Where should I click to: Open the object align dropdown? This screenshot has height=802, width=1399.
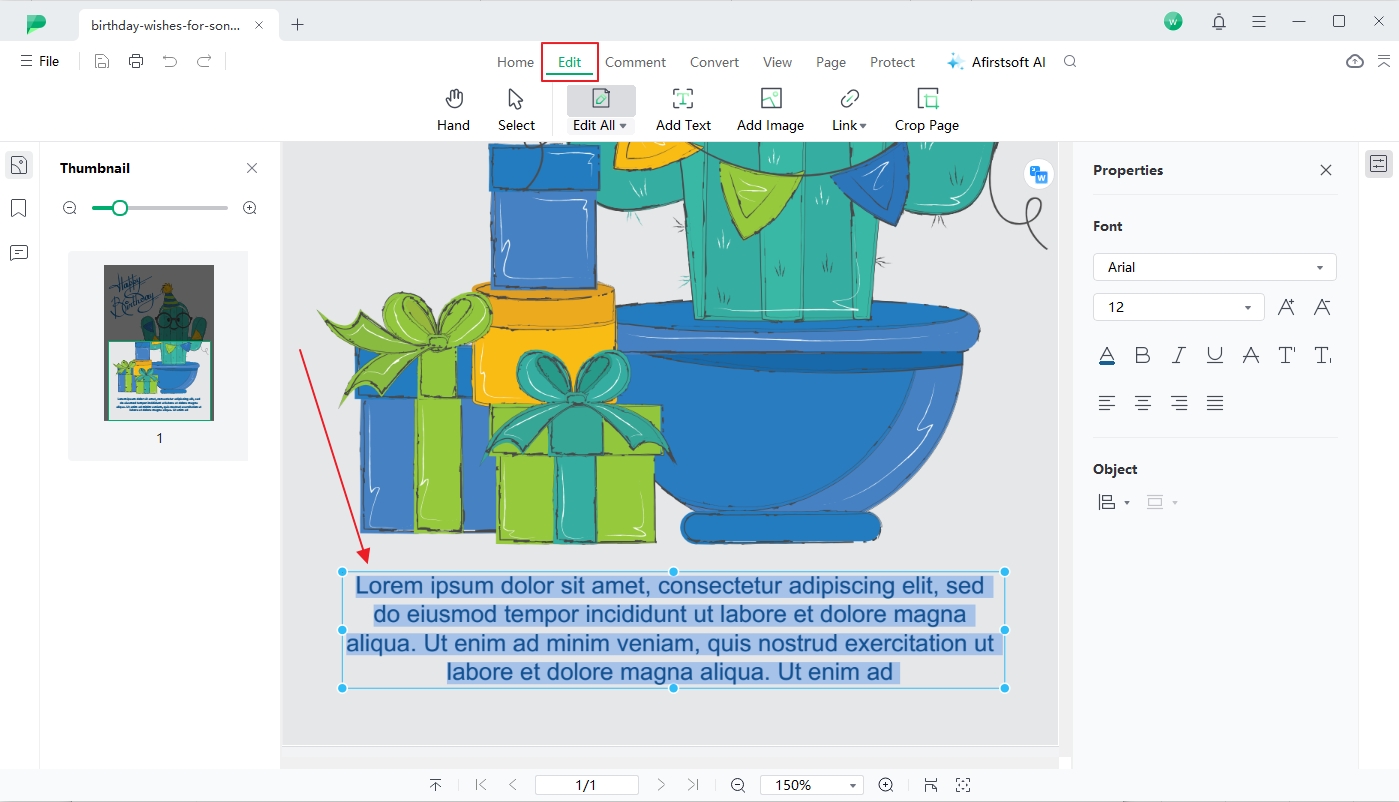pos(1114,502)
